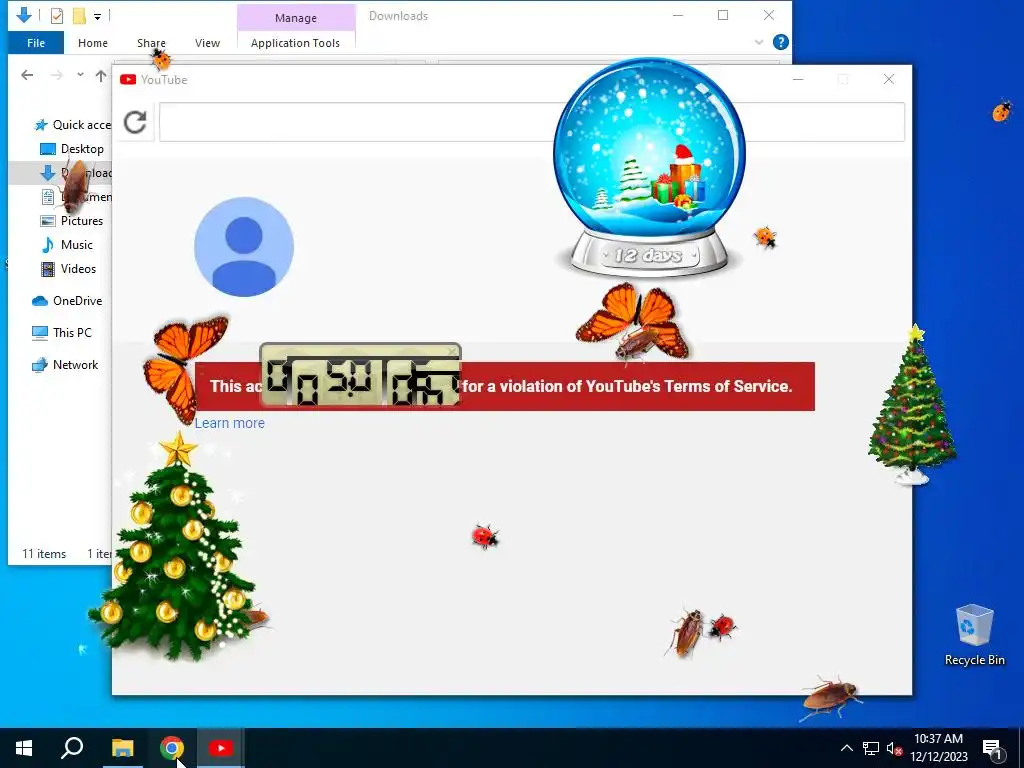Viewport: 1024px width, 768px height.
Task: Open the Learn more link
Action: 230,423
